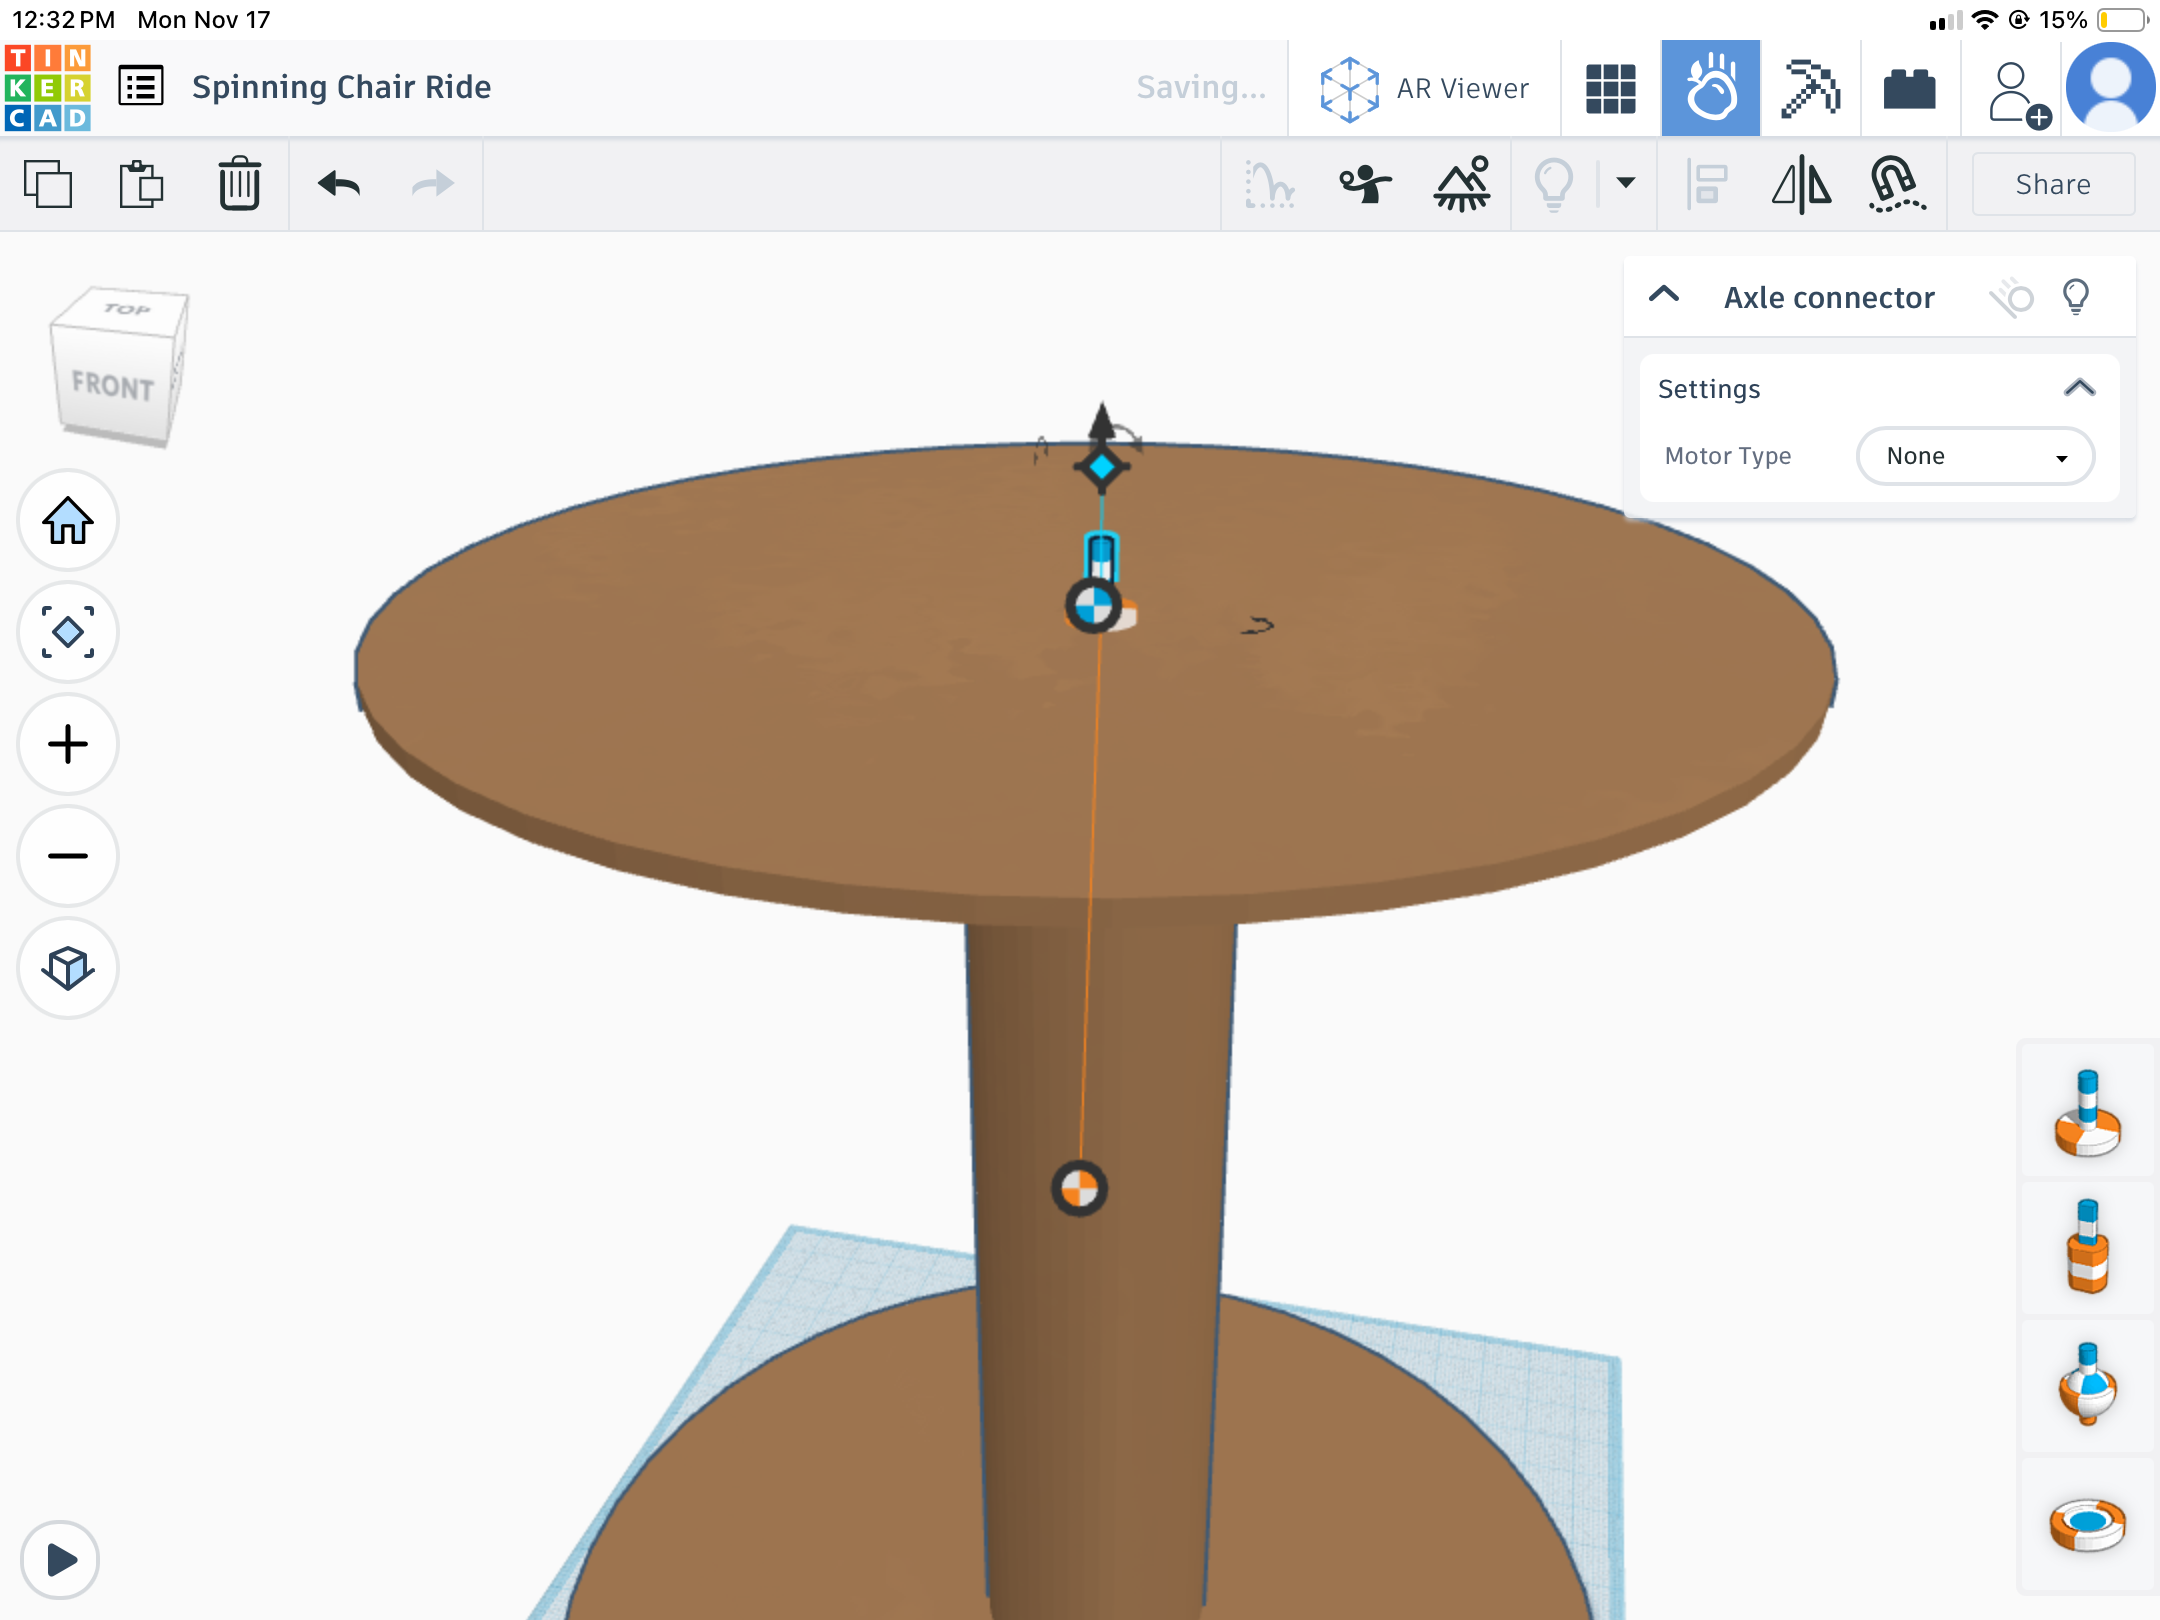The height and width of the screenshot is (1620, 2160).
Task: Open the toolbar lightbulb dropdown arrow
Action: click(1626, 182)
